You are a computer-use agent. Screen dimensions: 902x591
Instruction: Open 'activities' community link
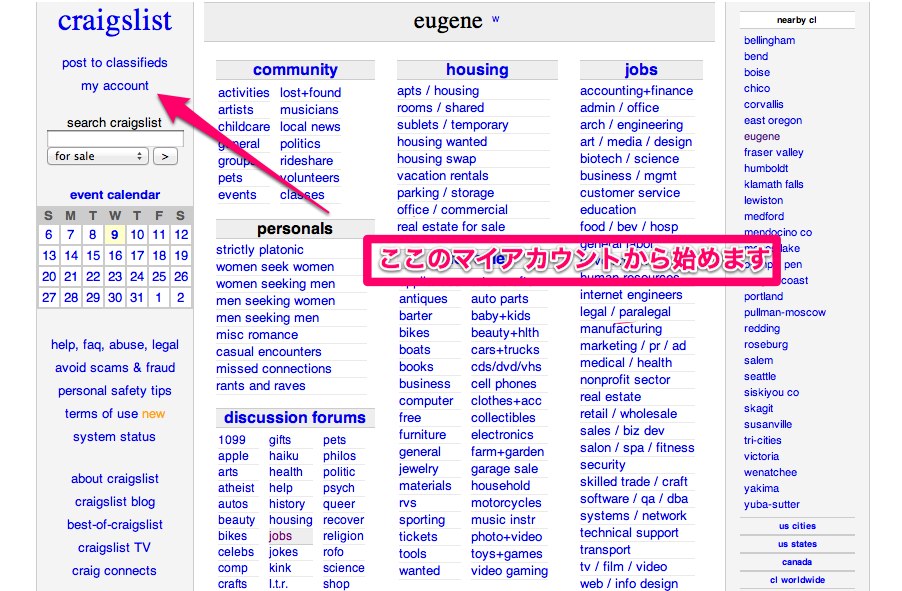[243, 93]
